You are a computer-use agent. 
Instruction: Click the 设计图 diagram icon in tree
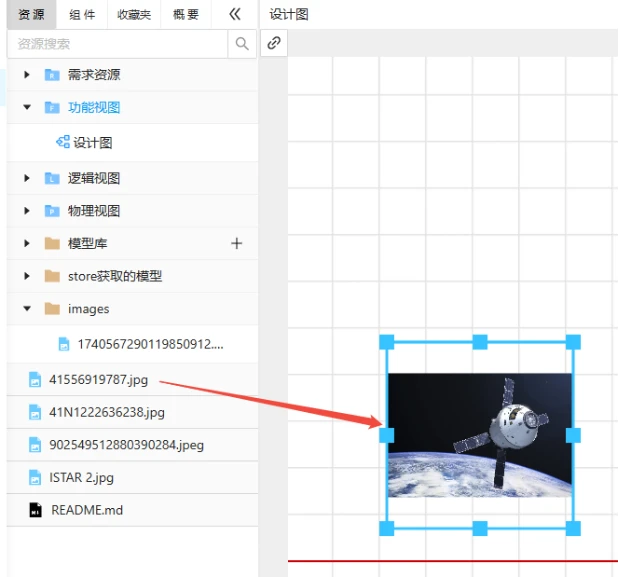(x=63, y=142)
